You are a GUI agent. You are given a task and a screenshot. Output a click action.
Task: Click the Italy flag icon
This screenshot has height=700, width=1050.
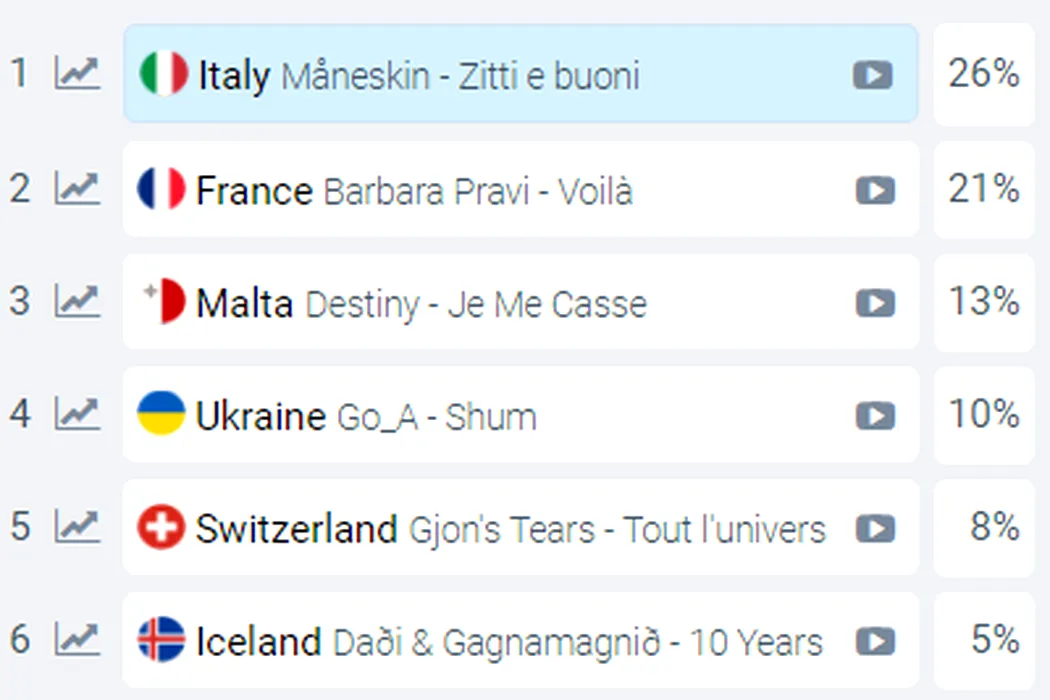click(163, 73)
